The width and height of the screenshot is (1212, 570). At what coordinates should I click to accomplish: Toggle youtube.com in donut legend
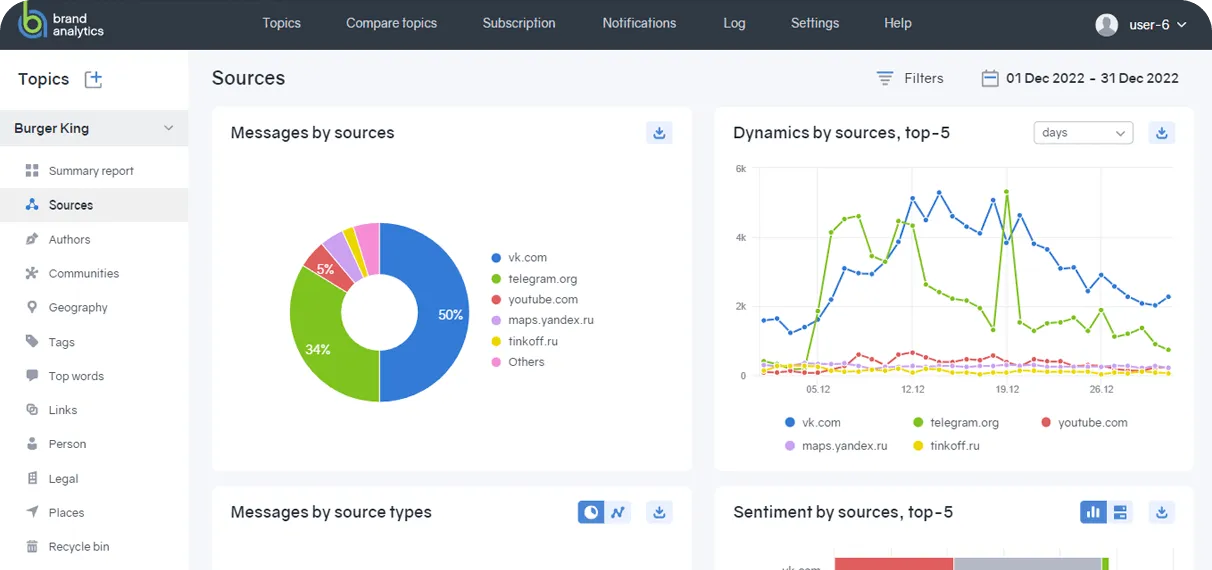pos(534,300)
